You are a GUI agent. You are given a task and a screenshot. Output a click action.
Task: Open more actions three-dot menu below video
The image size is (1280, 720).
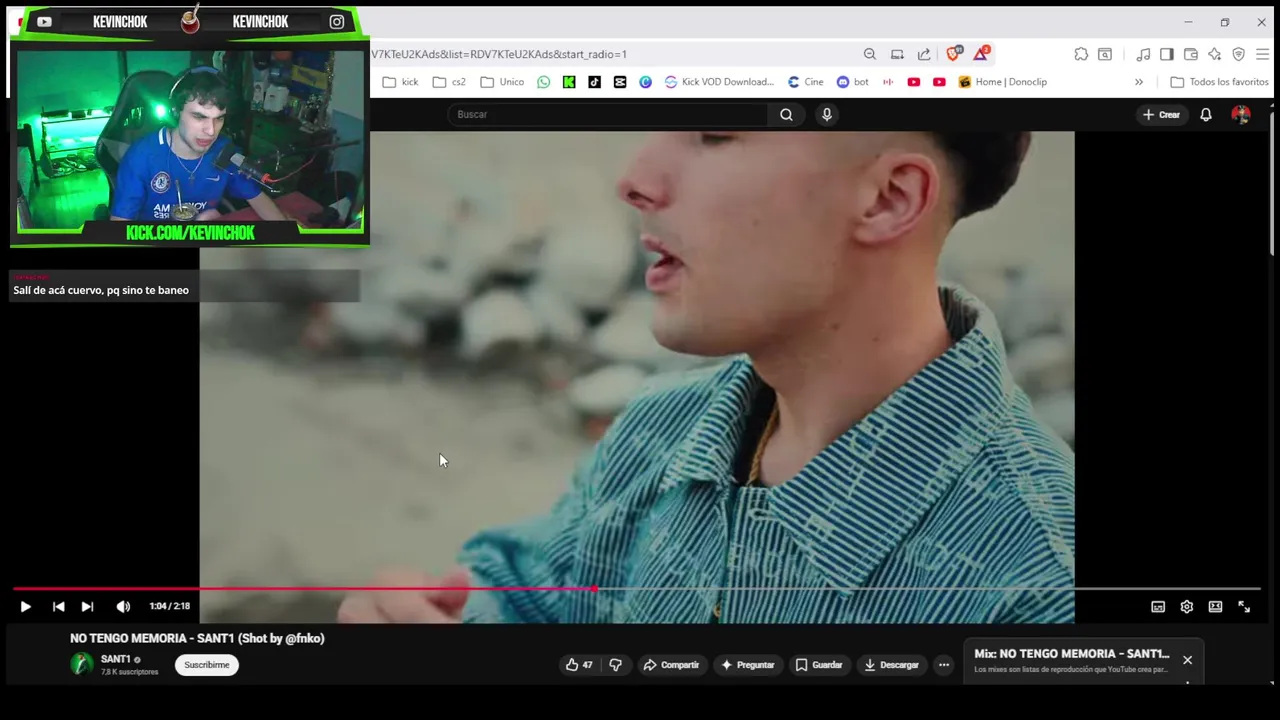point(944,665)
